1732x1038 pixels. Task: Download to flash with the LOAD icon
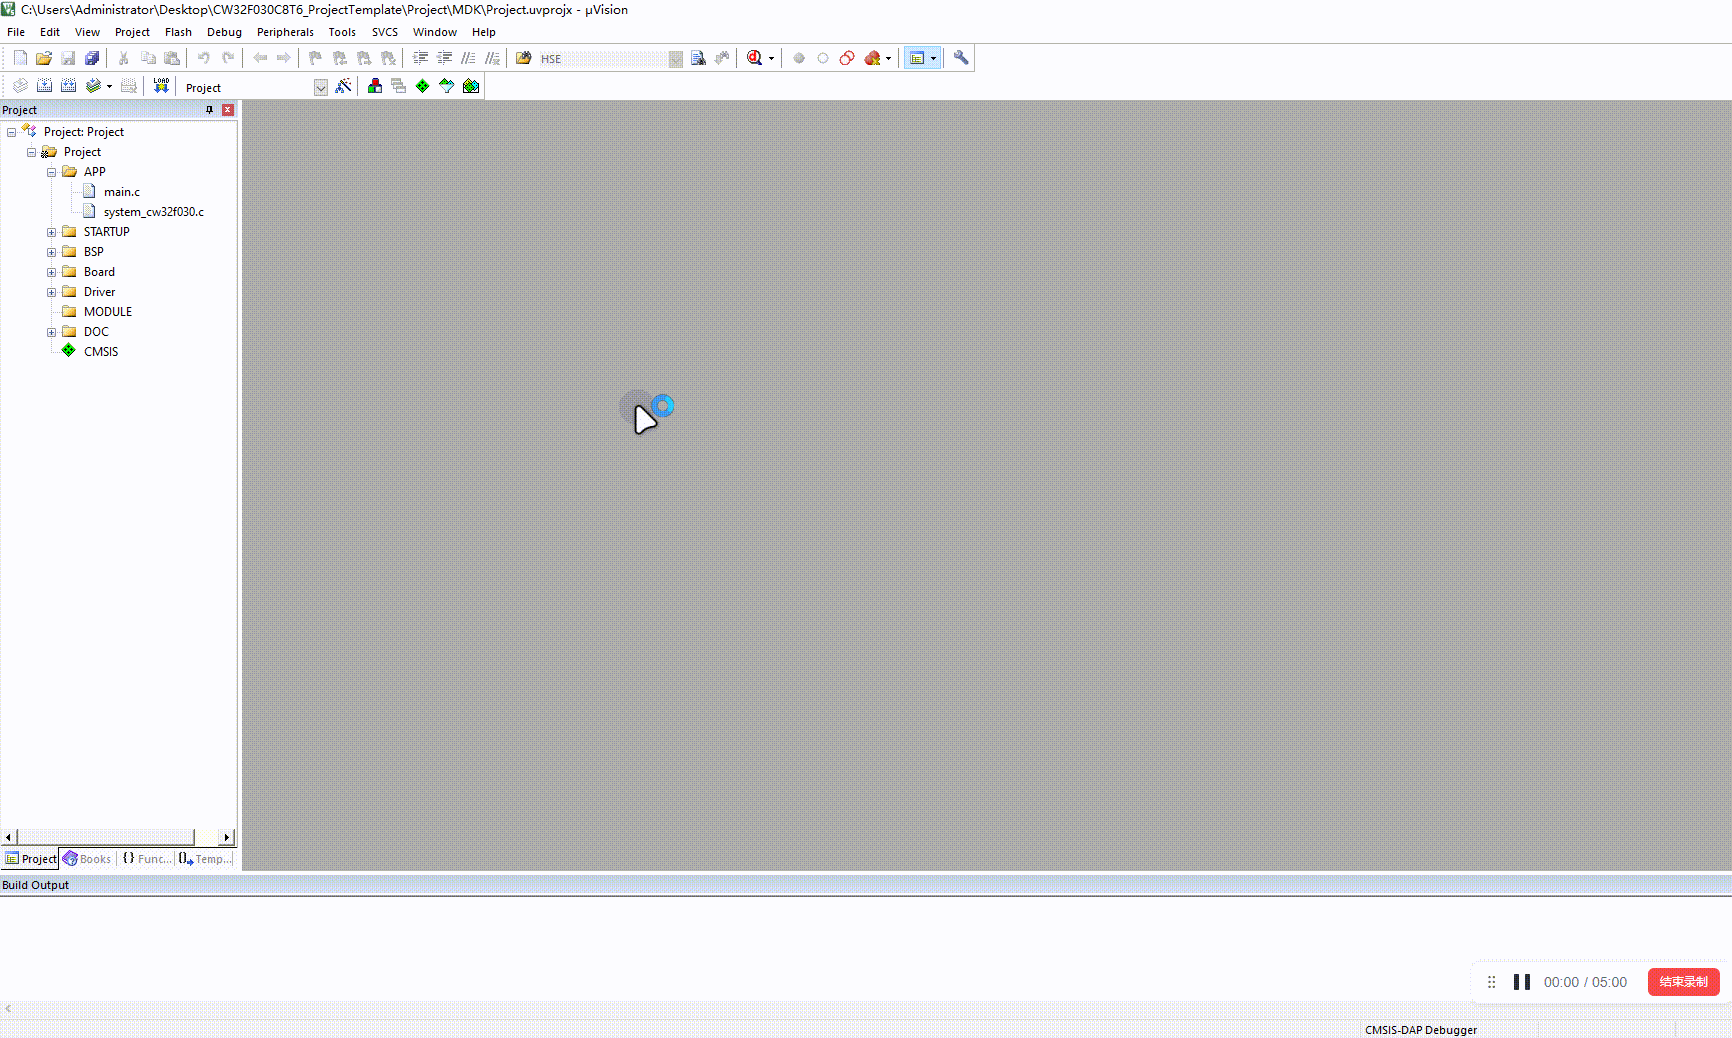[x=161, y=86]
